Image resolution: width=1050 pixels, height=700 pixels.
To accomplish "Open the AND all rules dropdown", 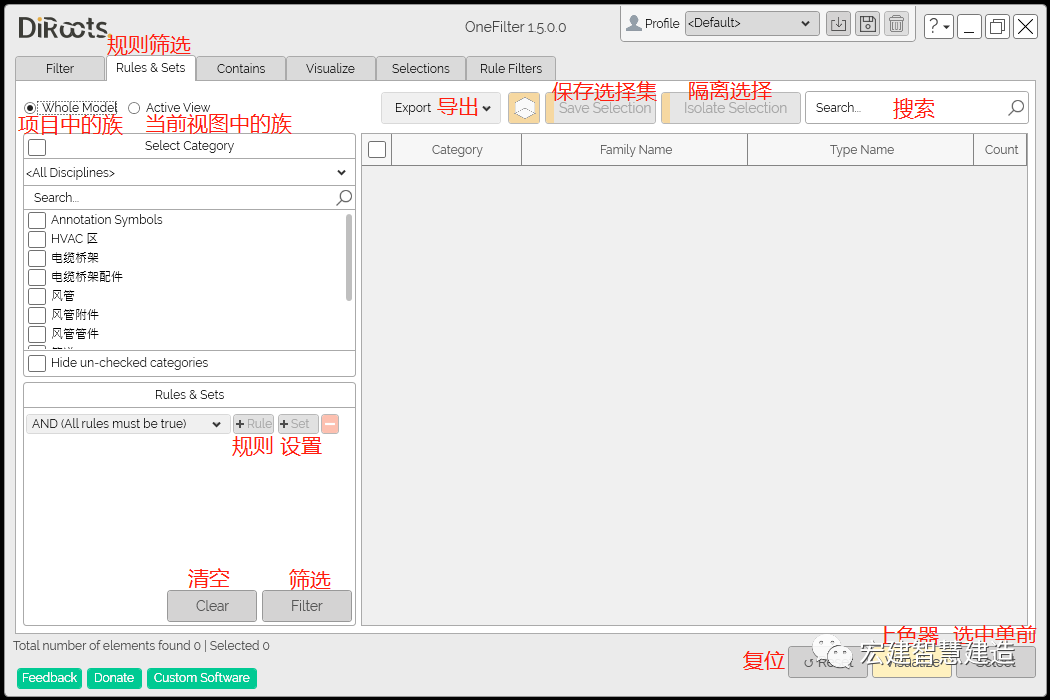I will tap(127, 424).
